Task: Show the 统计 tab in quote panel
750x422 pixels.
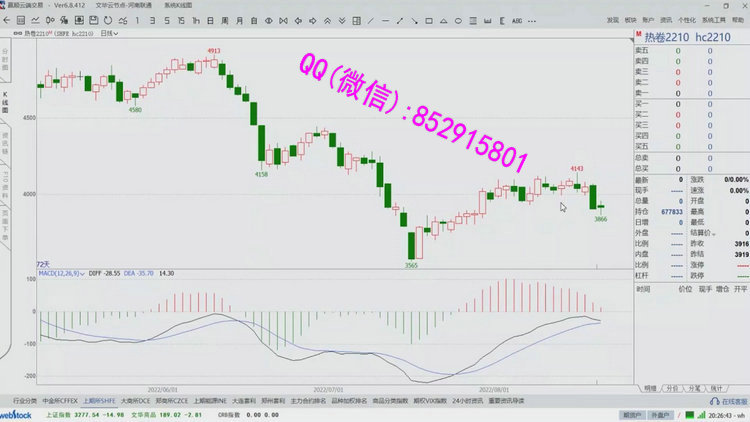Action: coord(716,387)
